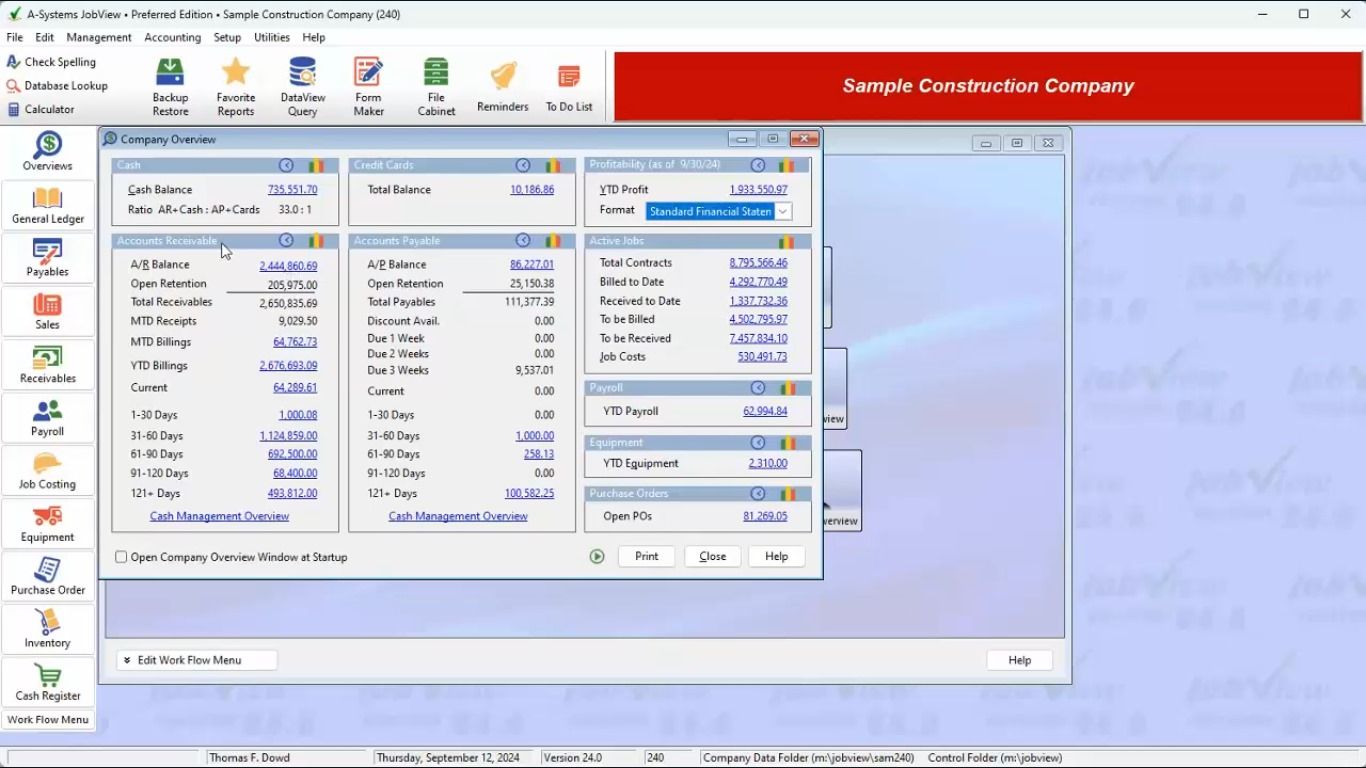This screenshot has width=1366, height=768.
Task: Click the Credit Cards chart icon
Action: pos(552,165)
